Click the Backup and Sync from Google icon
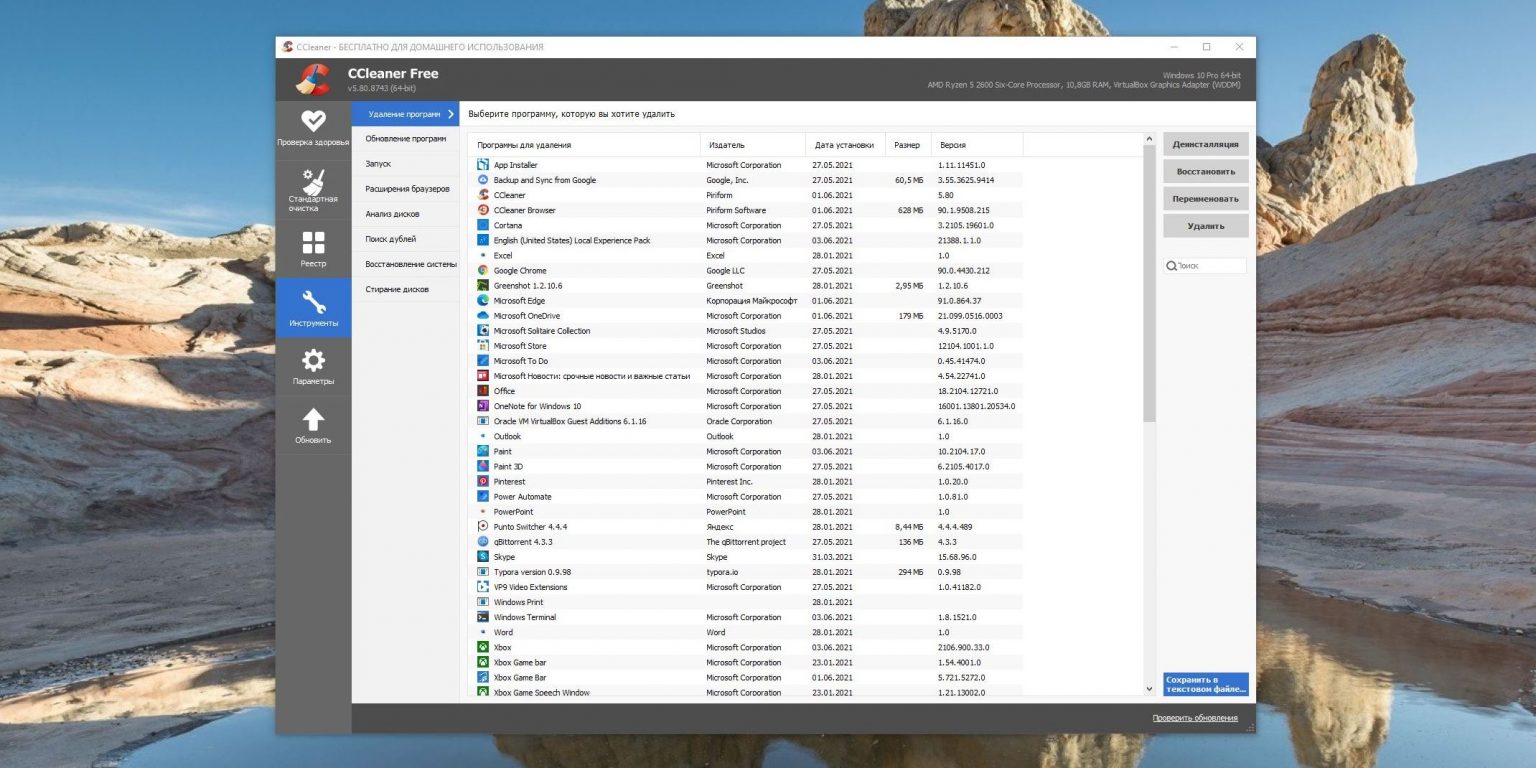This screenshot has width=1536, height=768. click(483, 180)
